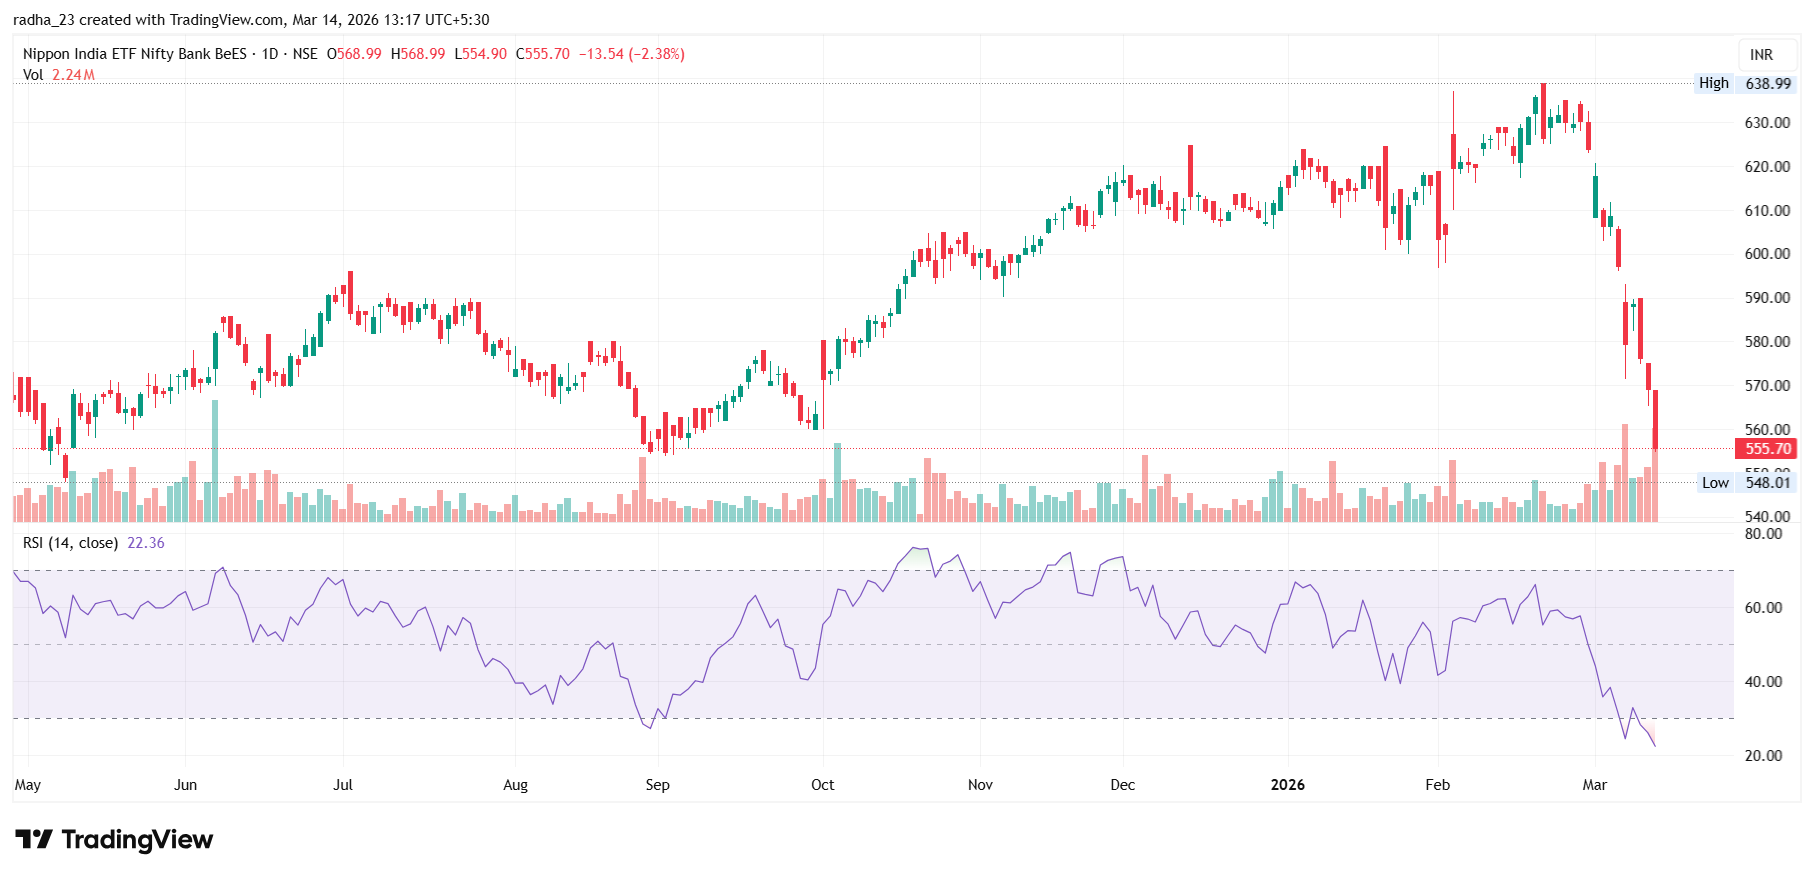Select the symbol title Nippon India ETF Nifty Bank BeES
Viewport: 1814px width, 877px height.
pos(134,54)
